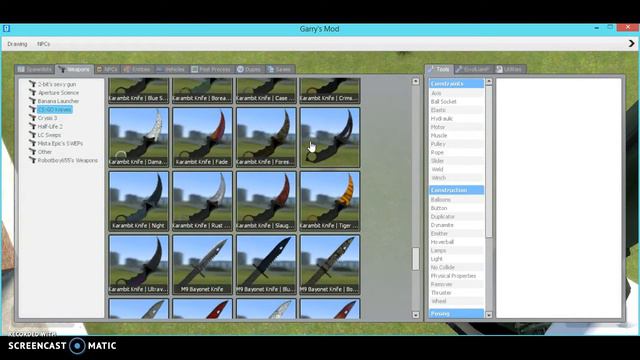The height and width of the screenshot is (360, 640).
Task: Choose the Weld tool
Action: (x=456, y=169)
